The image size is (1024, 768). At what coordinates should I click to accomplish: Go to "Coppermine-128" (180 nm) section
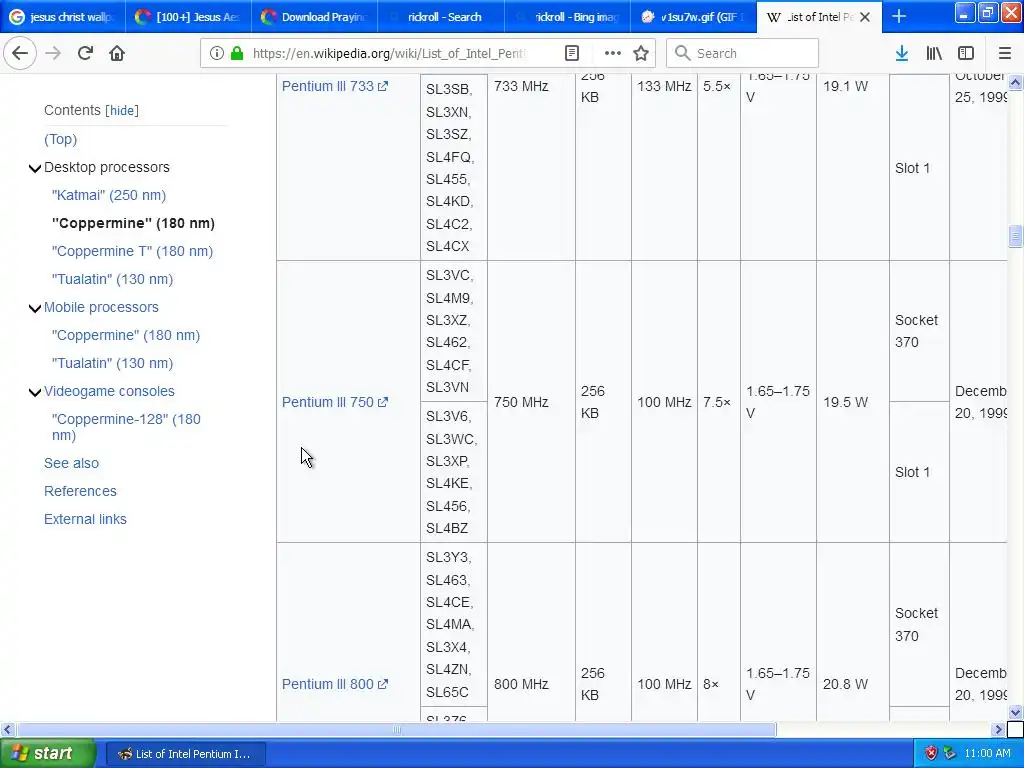pyautogui.click(x=127, y=427)
